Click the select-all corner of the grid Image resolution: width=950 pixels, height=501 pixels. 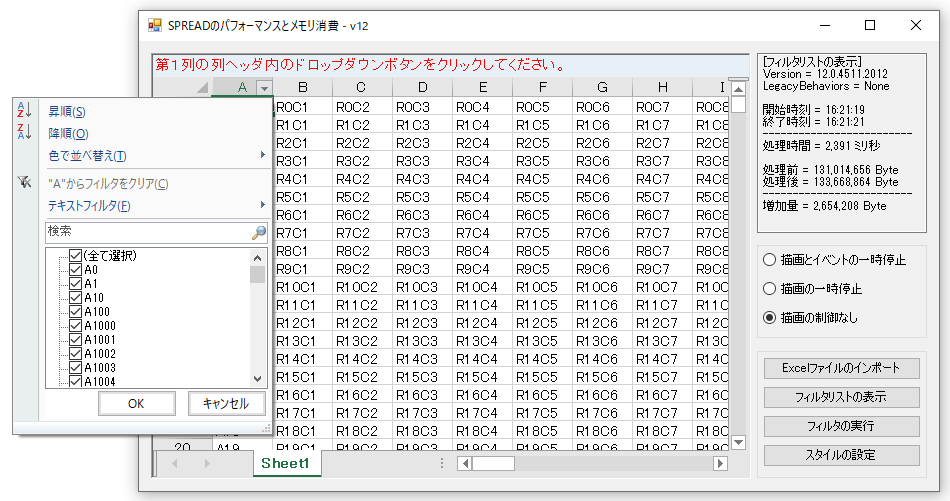click(182, 87)
